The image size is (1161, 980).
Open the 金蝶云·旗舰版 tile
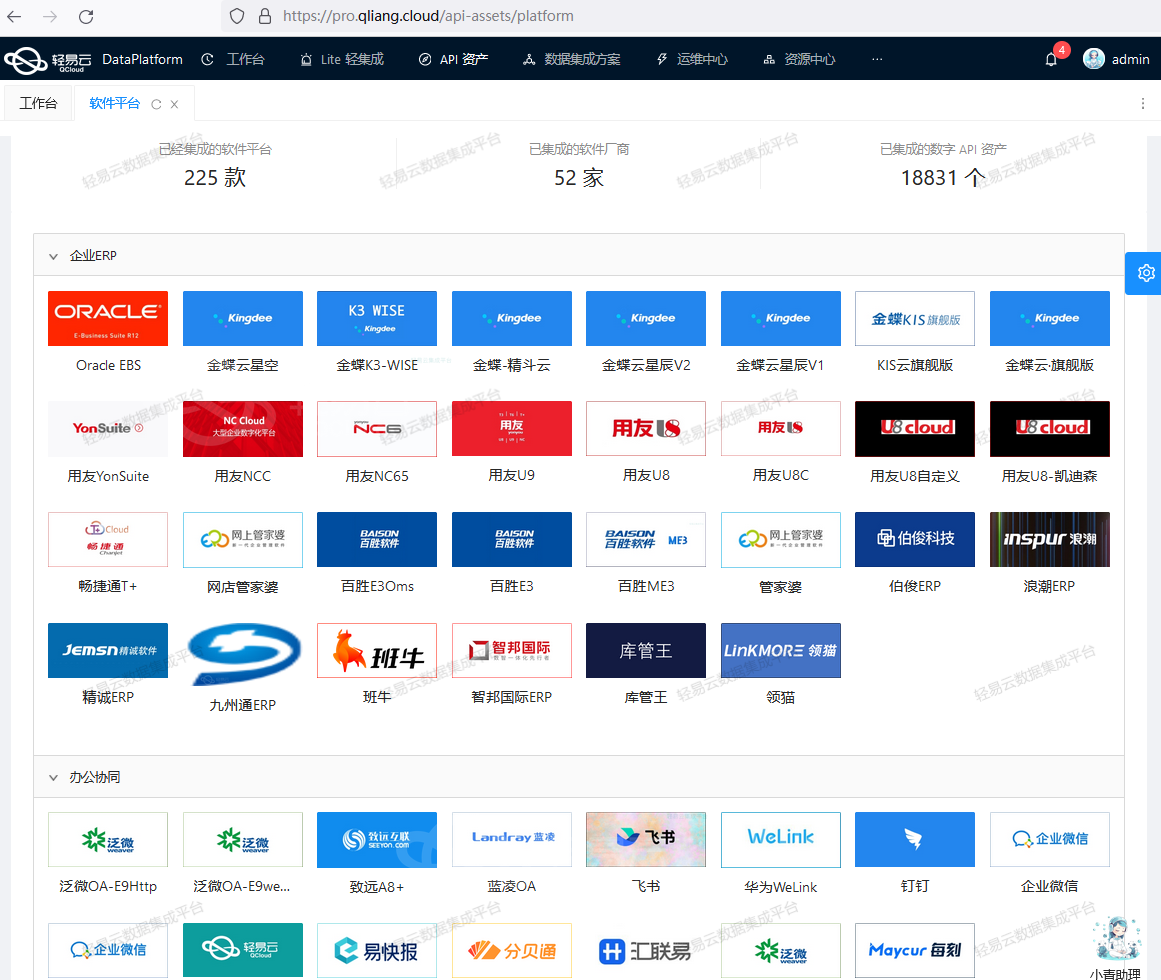(1049, 318)
